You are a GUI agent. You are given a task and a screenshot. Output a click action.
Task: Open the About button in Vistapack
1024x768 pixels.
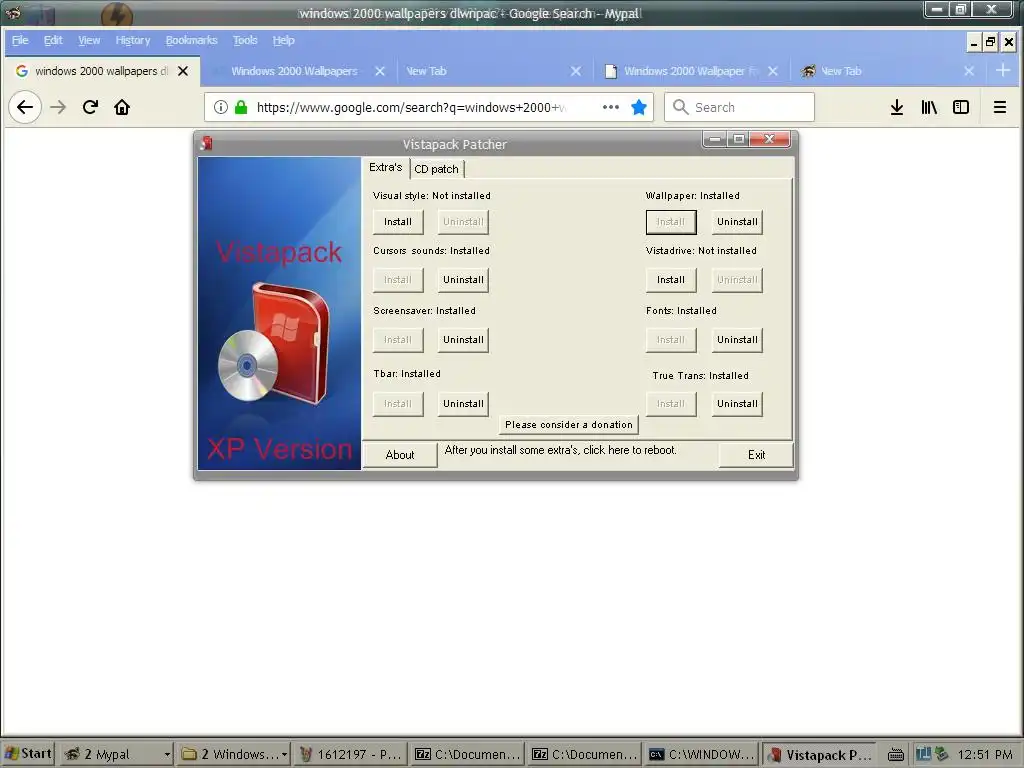point(400,455)
